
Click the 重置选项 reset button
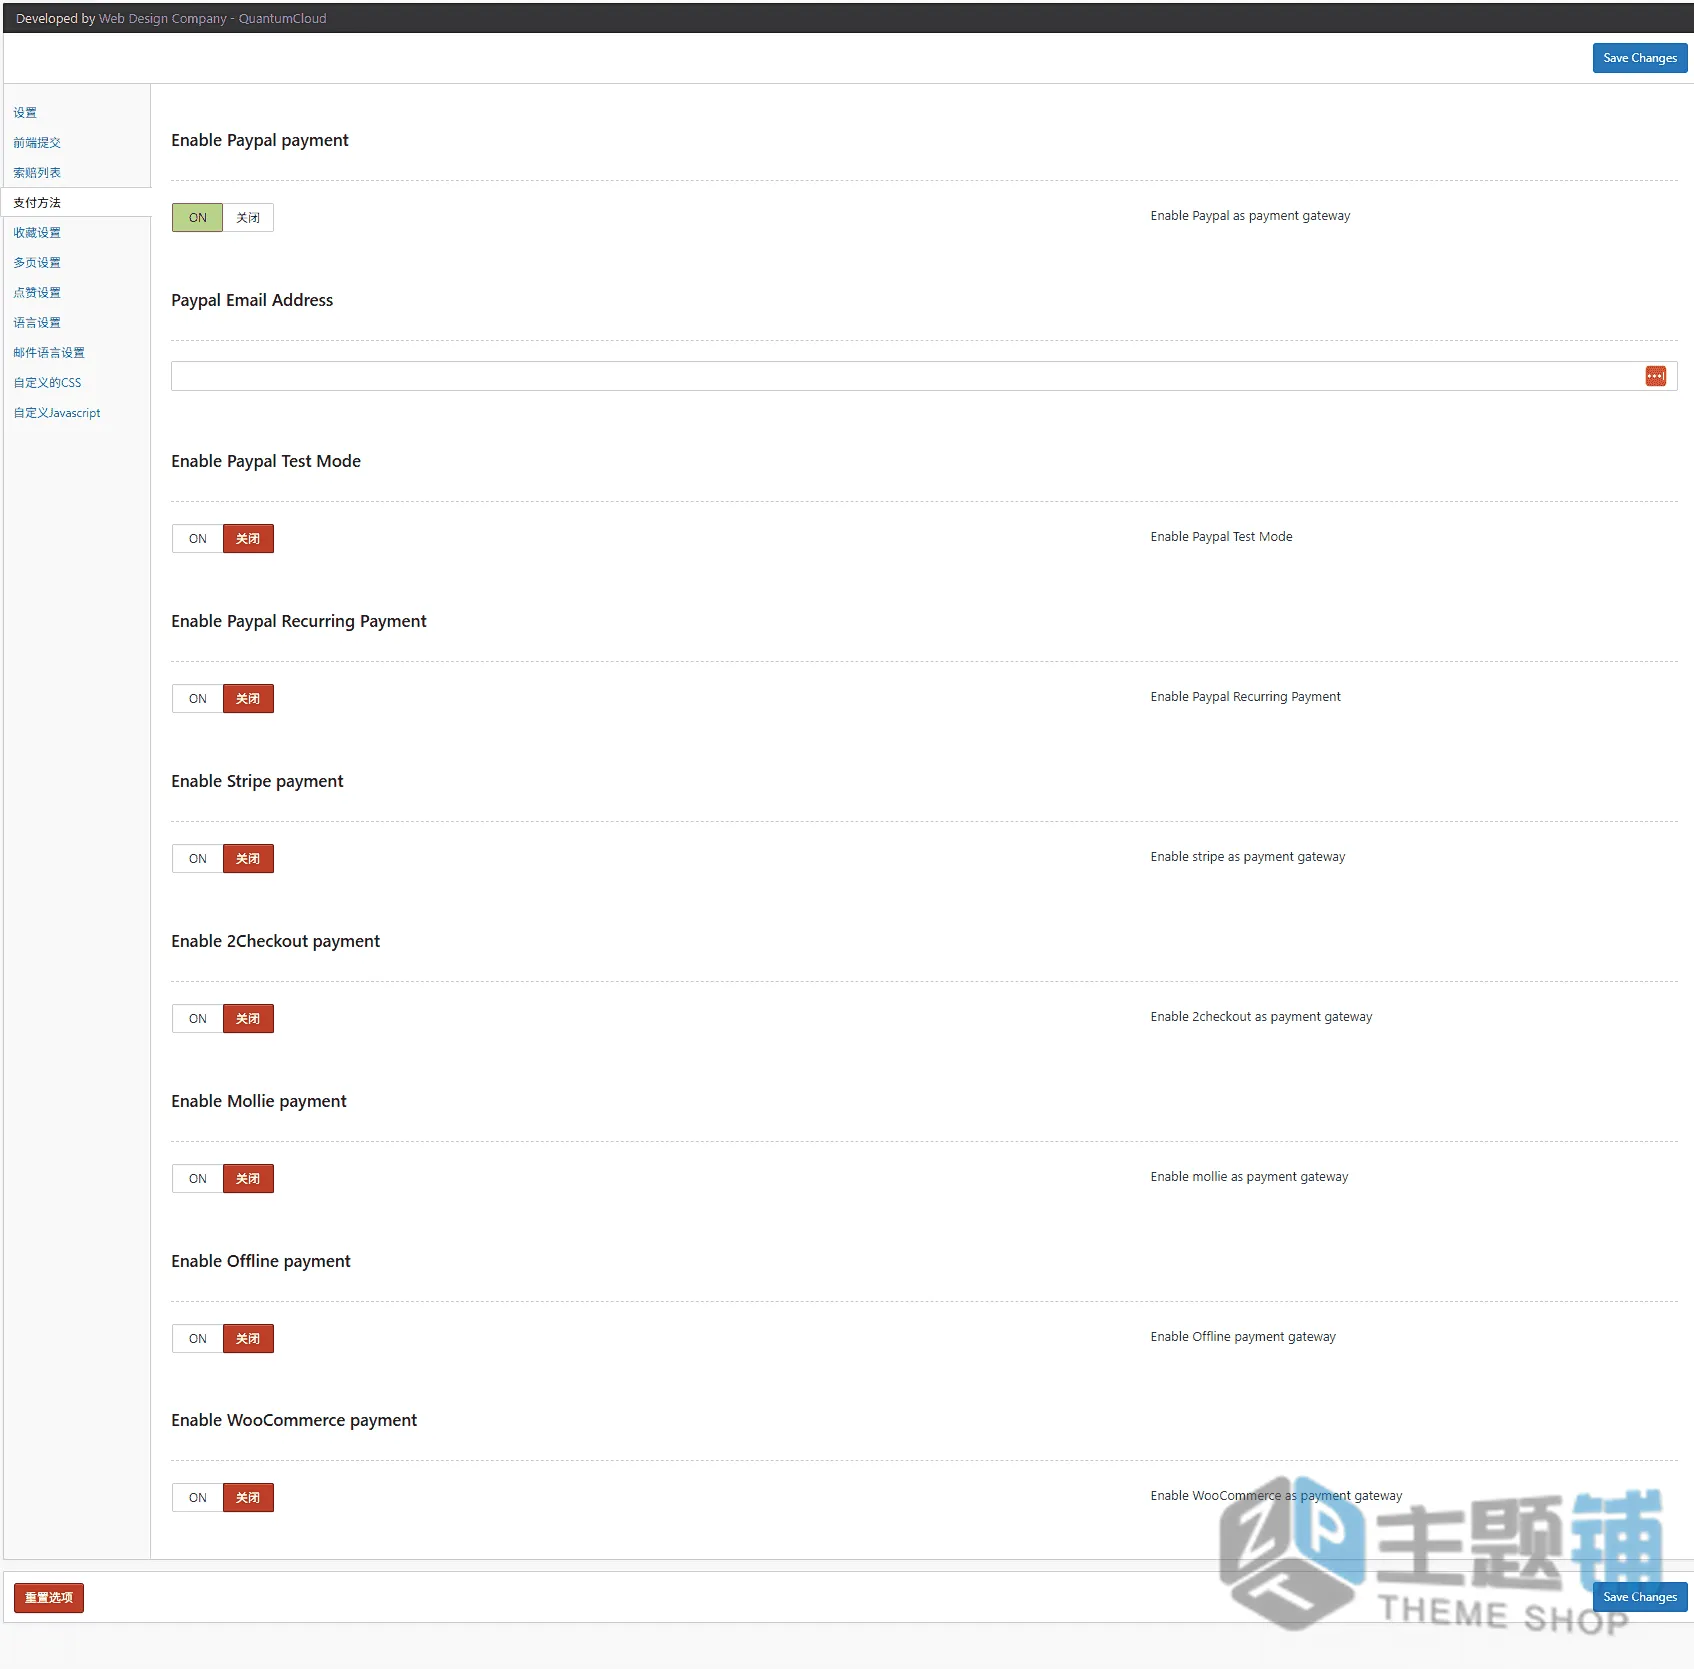pos(49,1598)
